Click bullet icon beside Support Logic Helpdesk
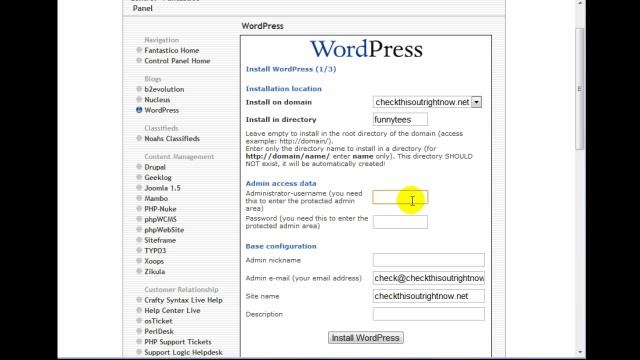The width and height of the screenshot is (640, 360). pos(139,352)
